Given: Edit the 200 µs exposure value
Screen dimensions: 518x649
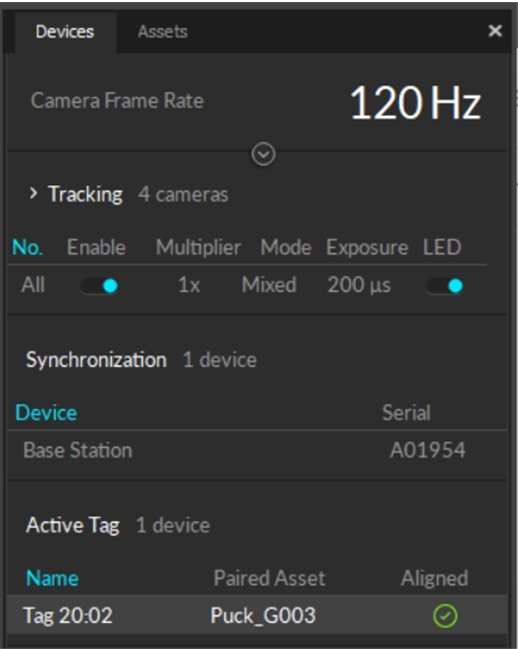Looking at the screenshot, I should (x=359, y=285).
